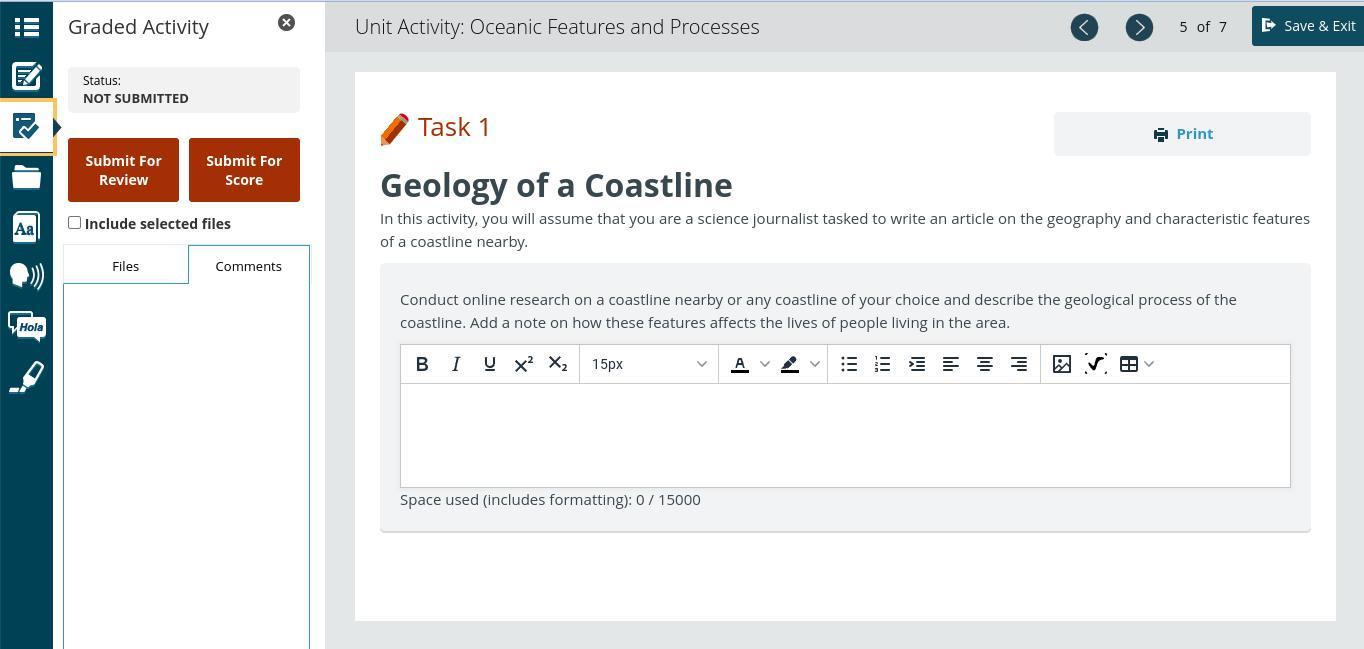The image size is (1364, 649).
Task: Apply Underline formatting
Action: [490, 364]
